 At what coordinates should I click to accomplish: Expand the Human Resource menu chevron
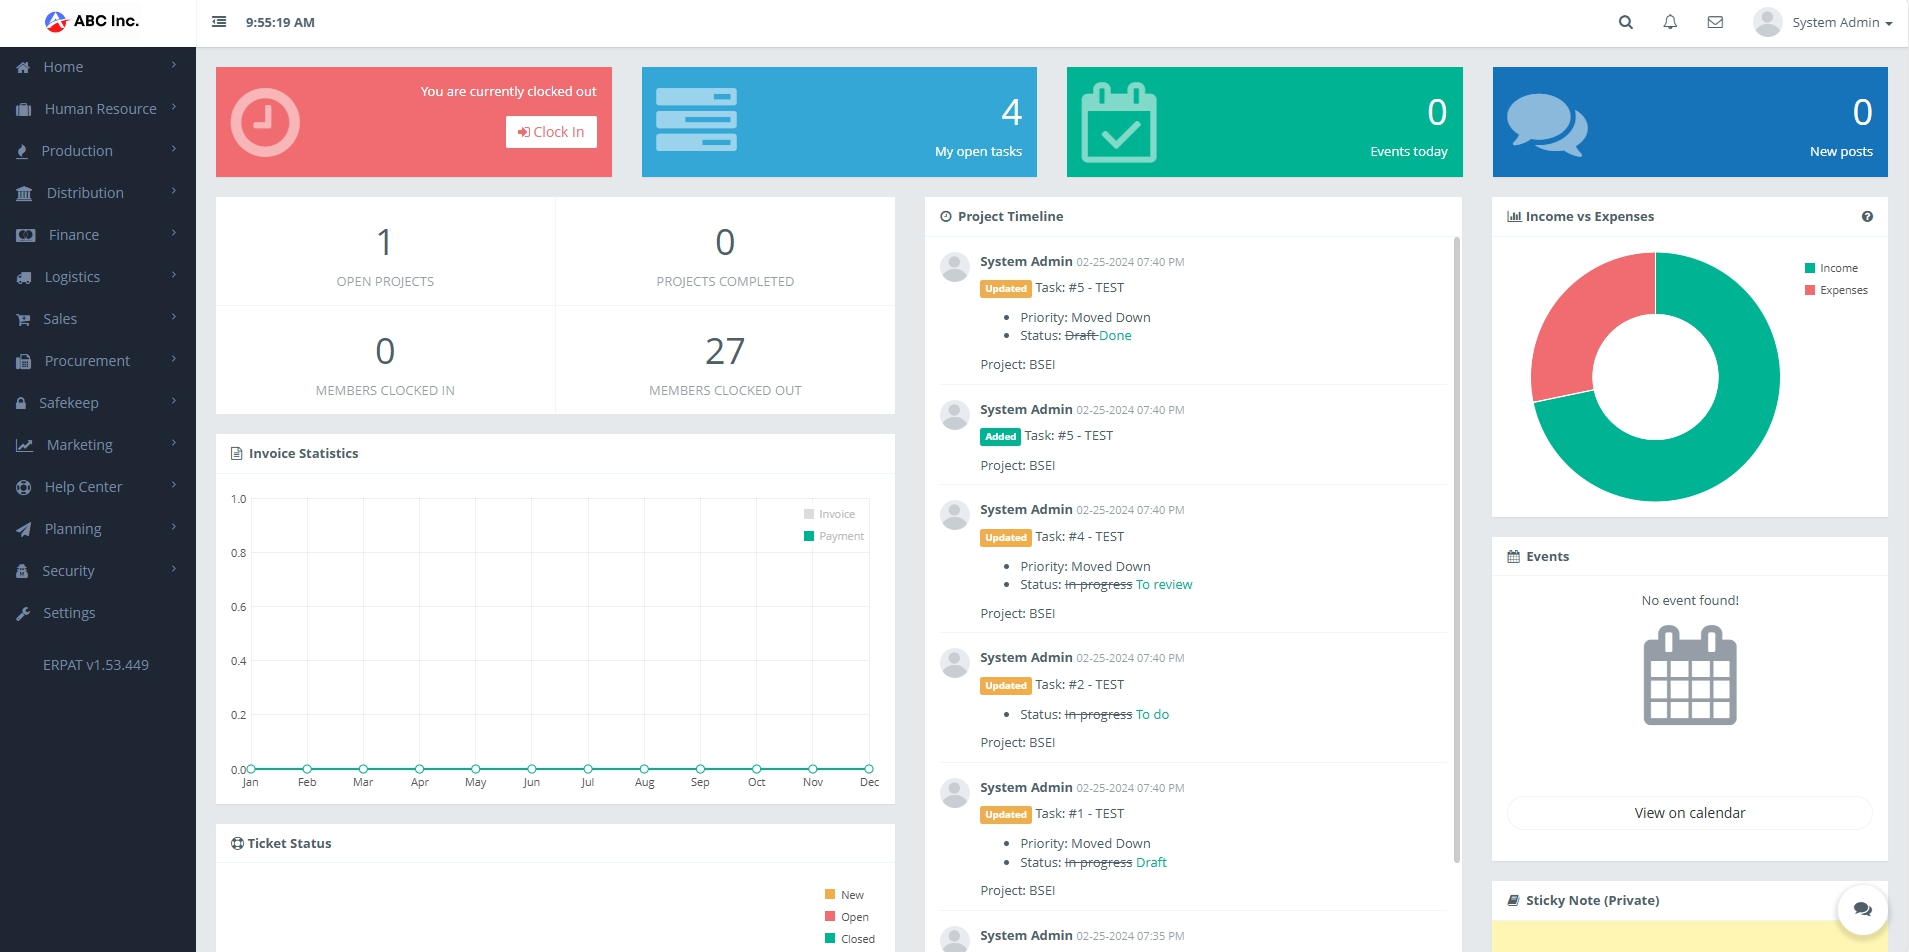(x=174, y=107)
